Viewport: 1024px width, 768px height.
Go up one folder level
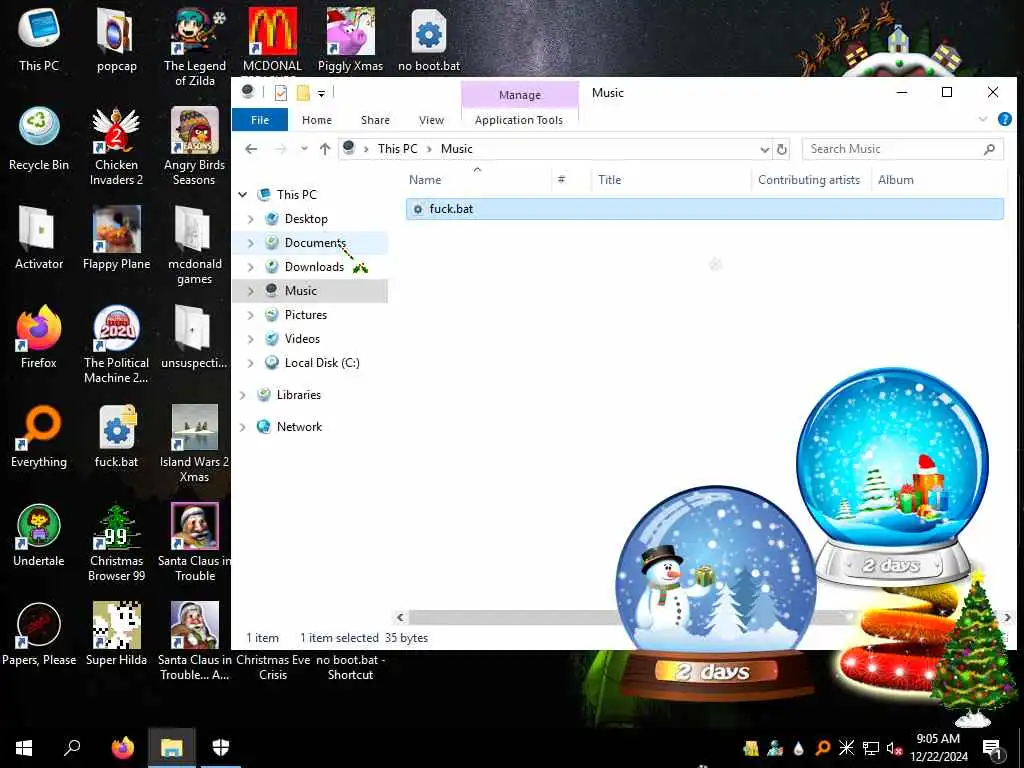[325, 149]
